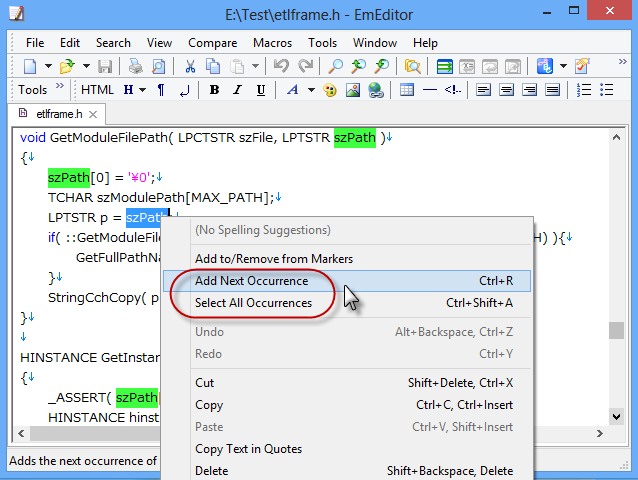
Task: Expand the Configuration selector dropdown arrow
Action: pyautogui.click(x=563, y=66)
